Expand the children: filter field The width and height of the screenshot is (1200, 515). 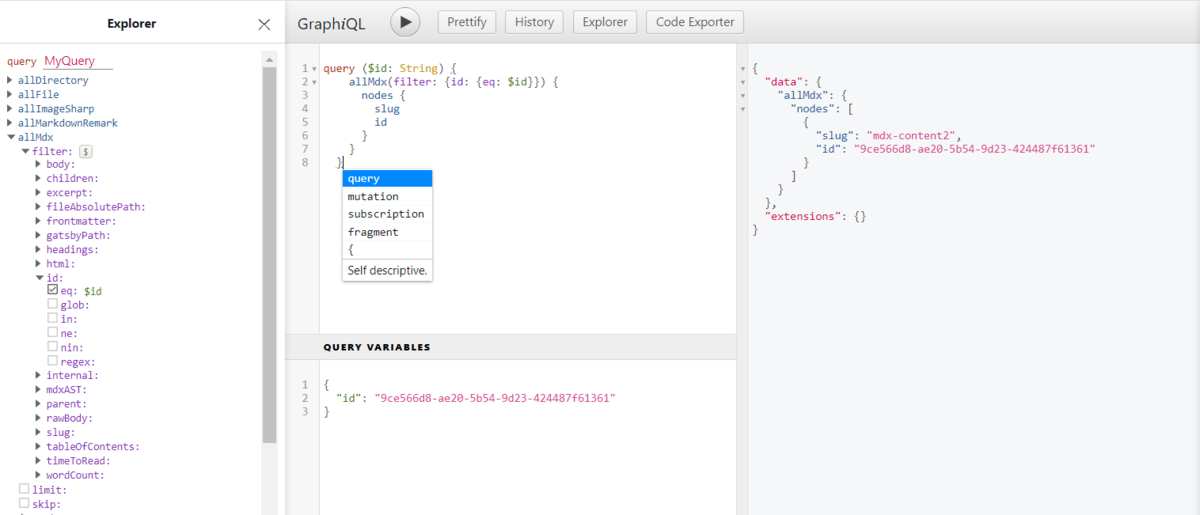[x=39, y=178]
